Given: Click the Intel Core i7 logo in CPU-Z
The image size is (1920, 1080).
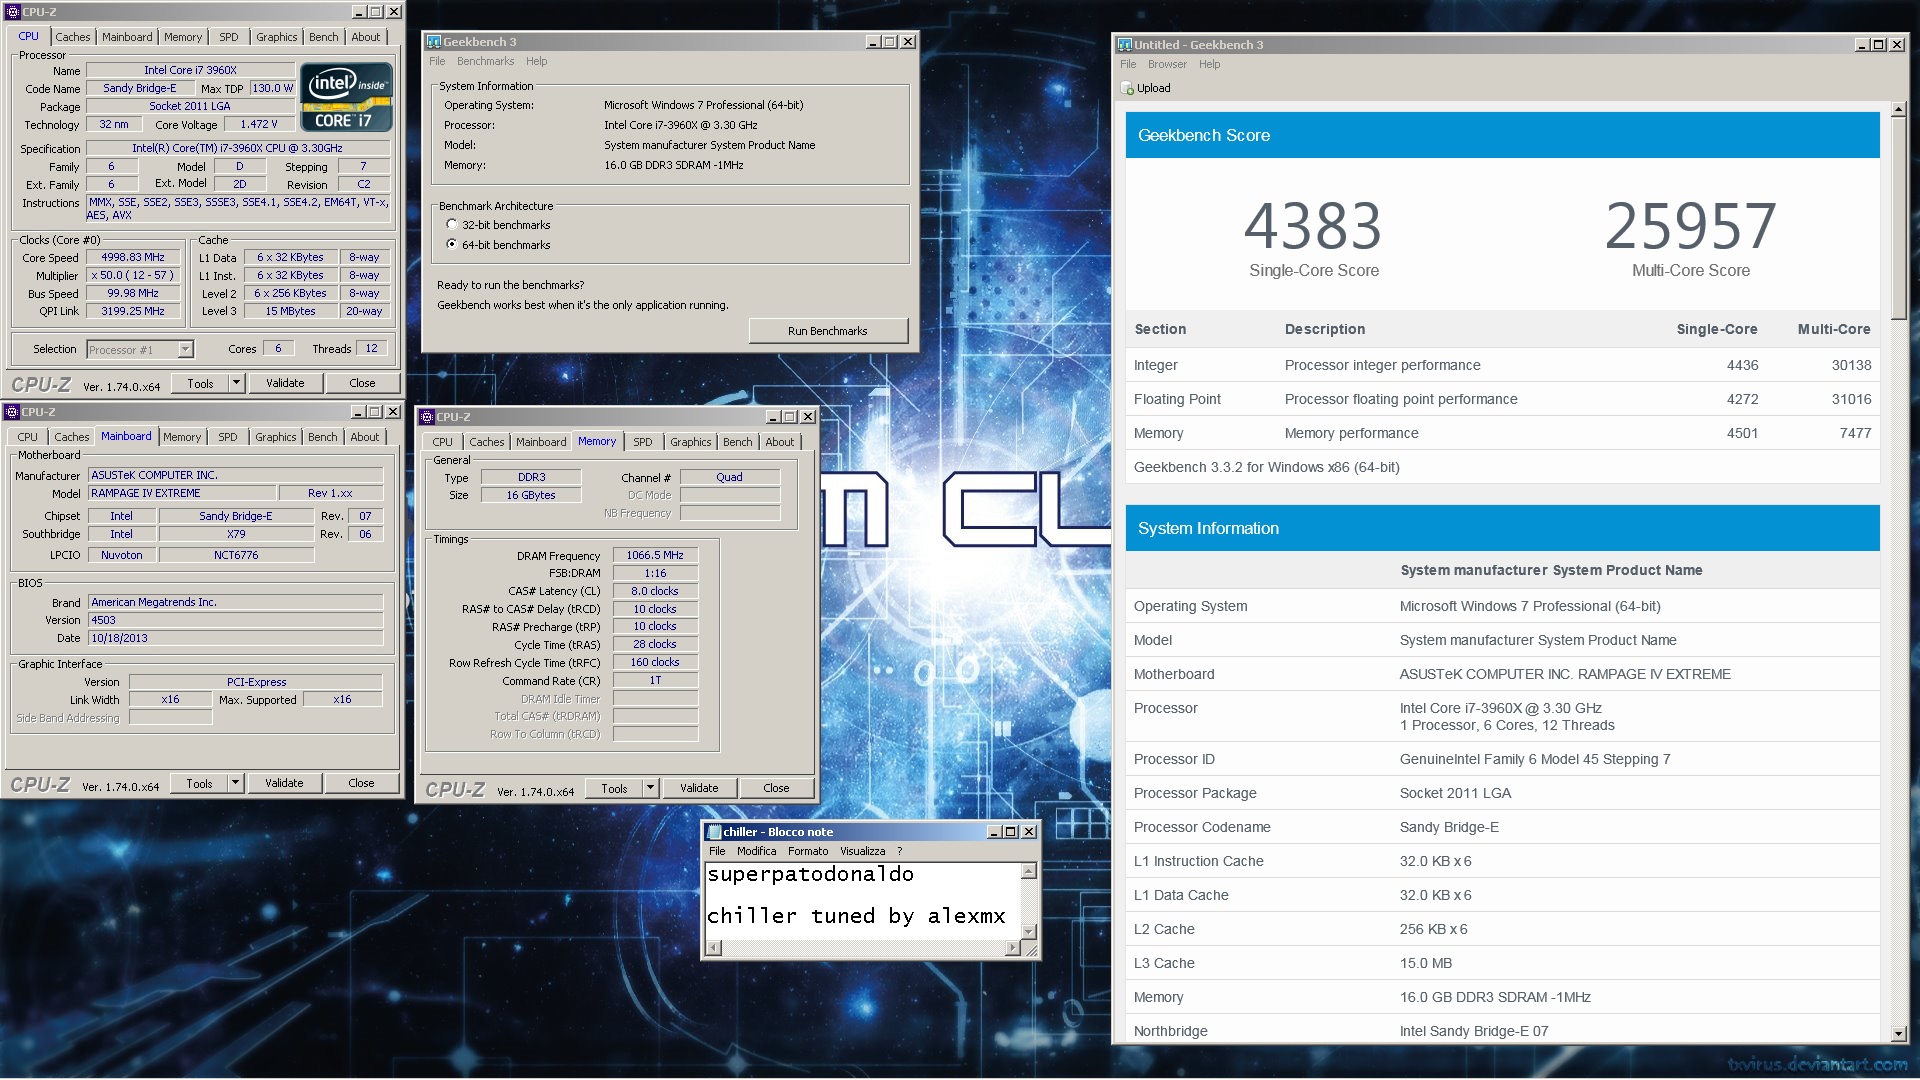Looking at the screenshot, I should 347,98.
